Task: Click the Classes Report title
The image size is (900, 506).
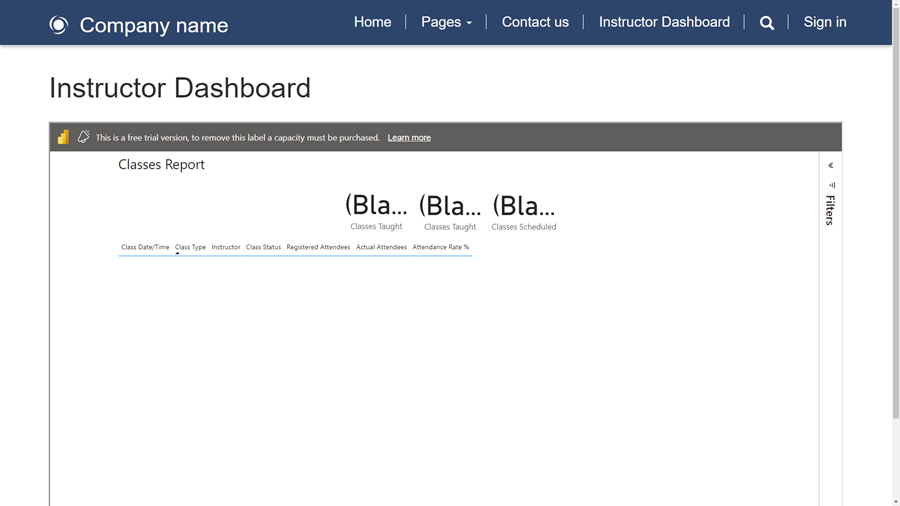Action: click(x=161, y=165)
